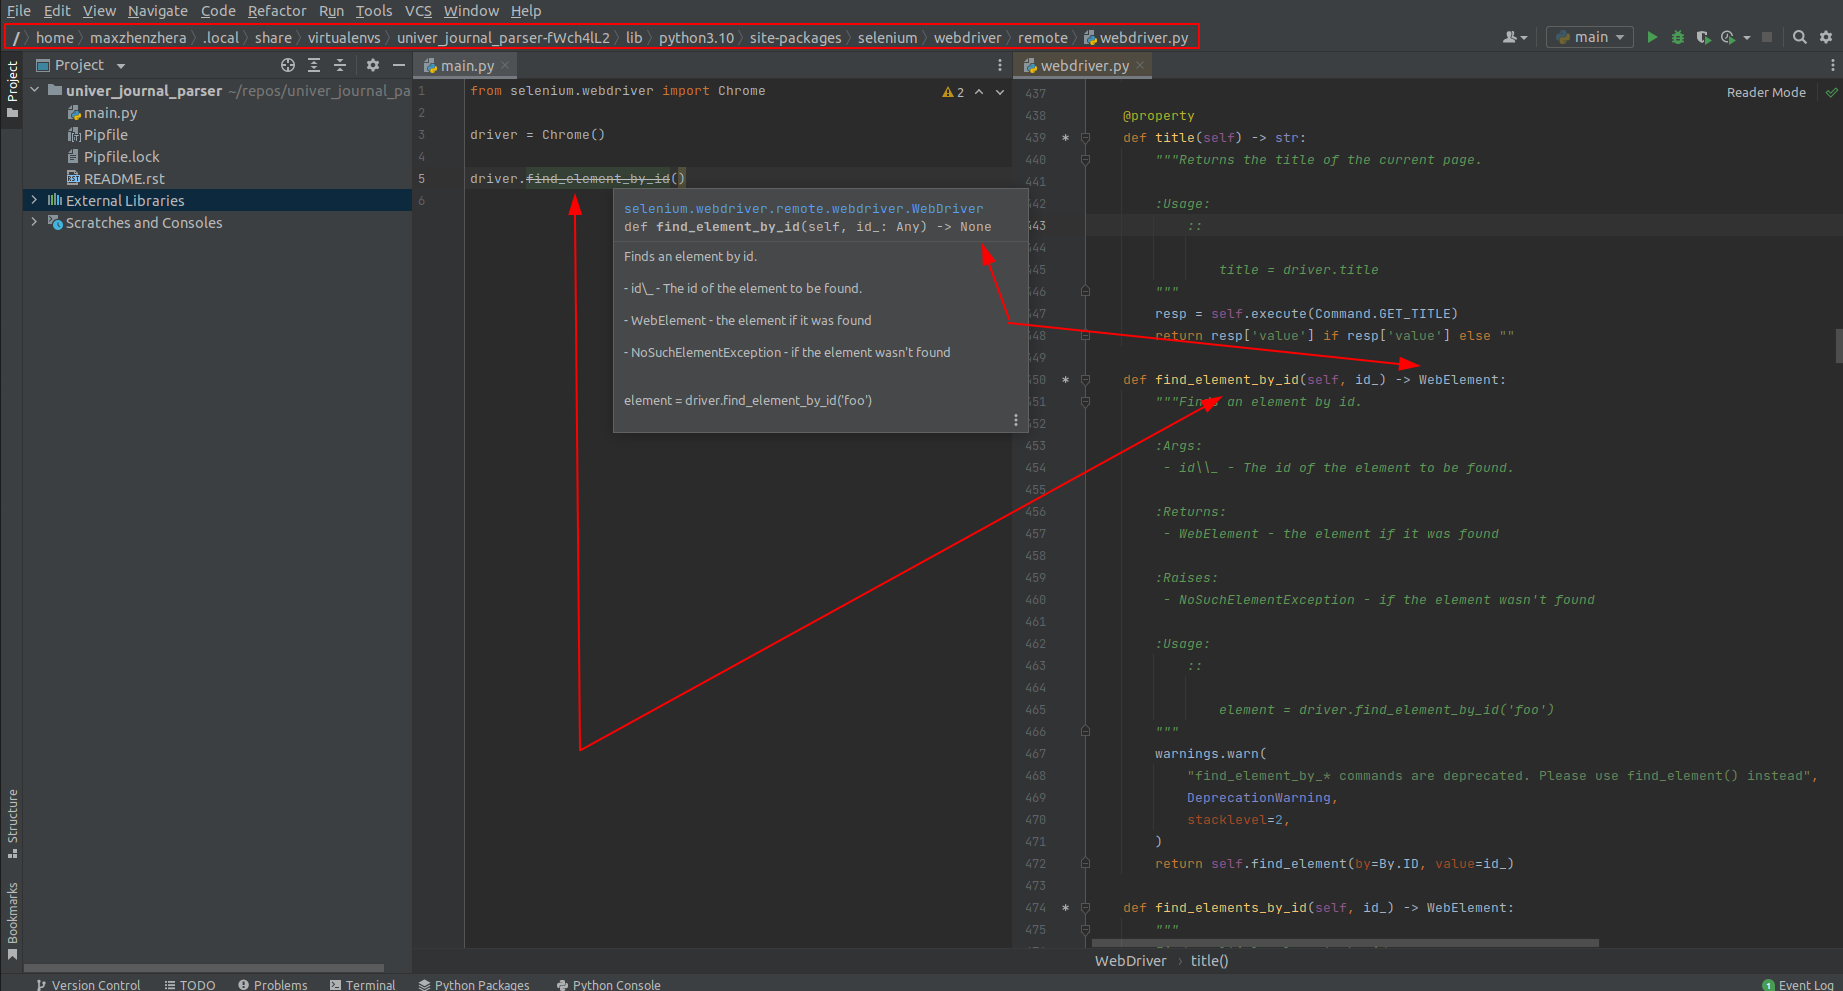Expand External Libraries node
Image resolution: width=1843 pixels, height=991 pixels.
pyautogui.click(x=35, y=200)
